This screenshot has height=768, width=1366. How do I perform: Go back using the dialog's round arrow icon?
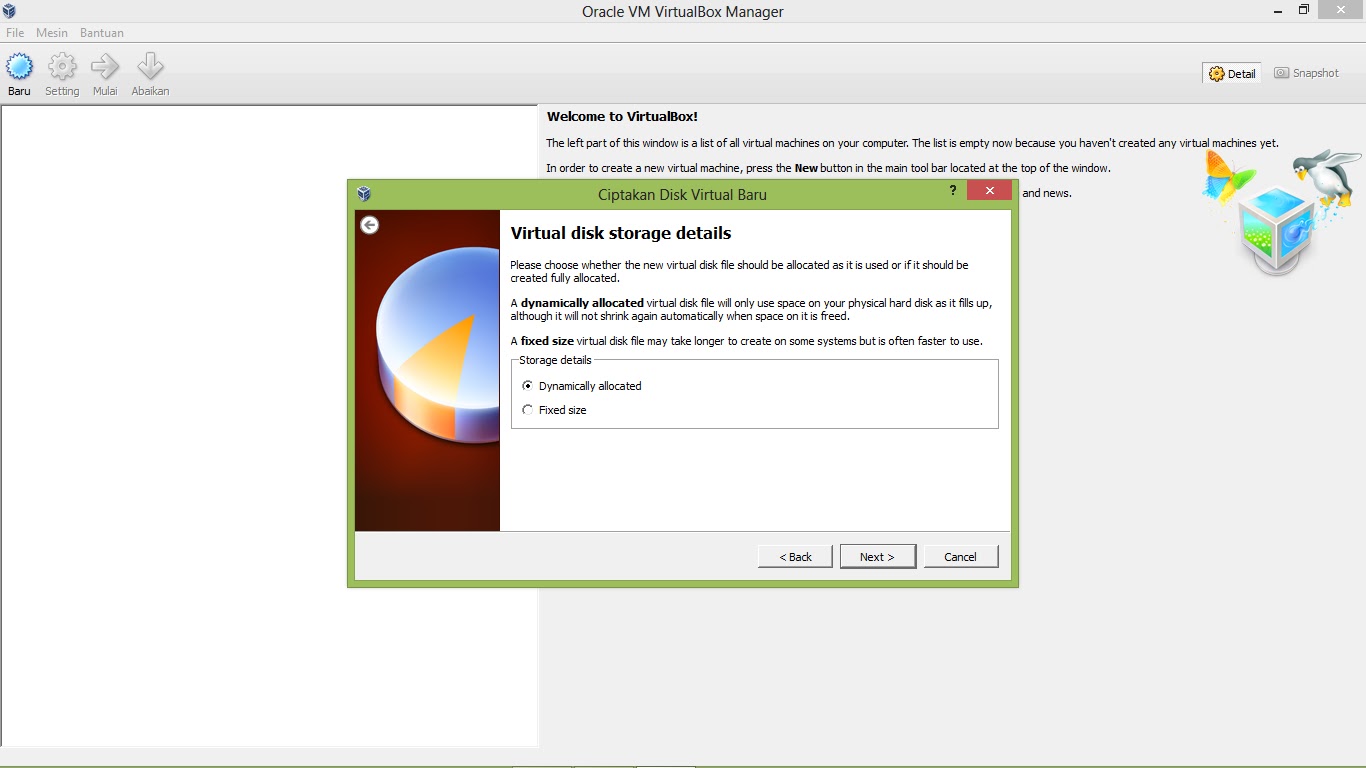point(370,225)
